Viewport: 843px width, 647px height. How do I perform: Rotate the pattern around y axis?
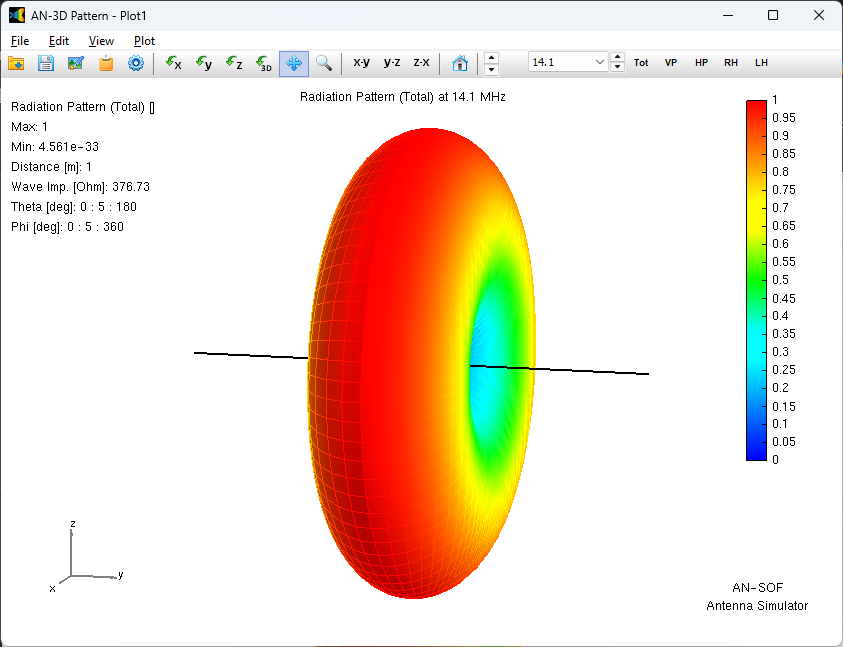click(x=204, y=63)
